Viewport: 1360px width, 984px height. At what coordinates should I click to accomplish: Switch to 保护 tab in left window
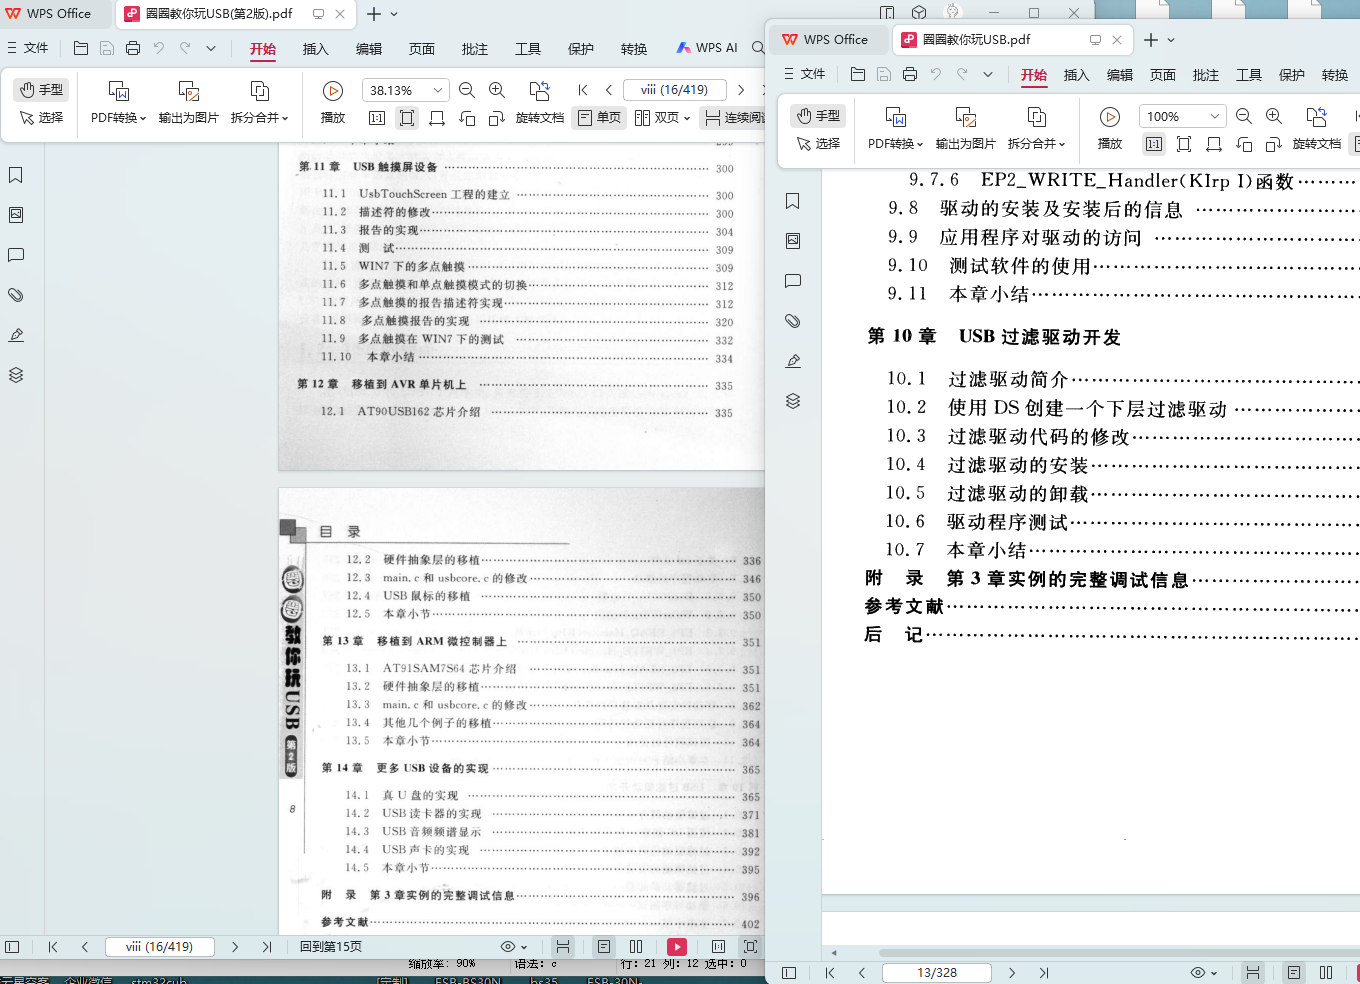tap(581, 49)
